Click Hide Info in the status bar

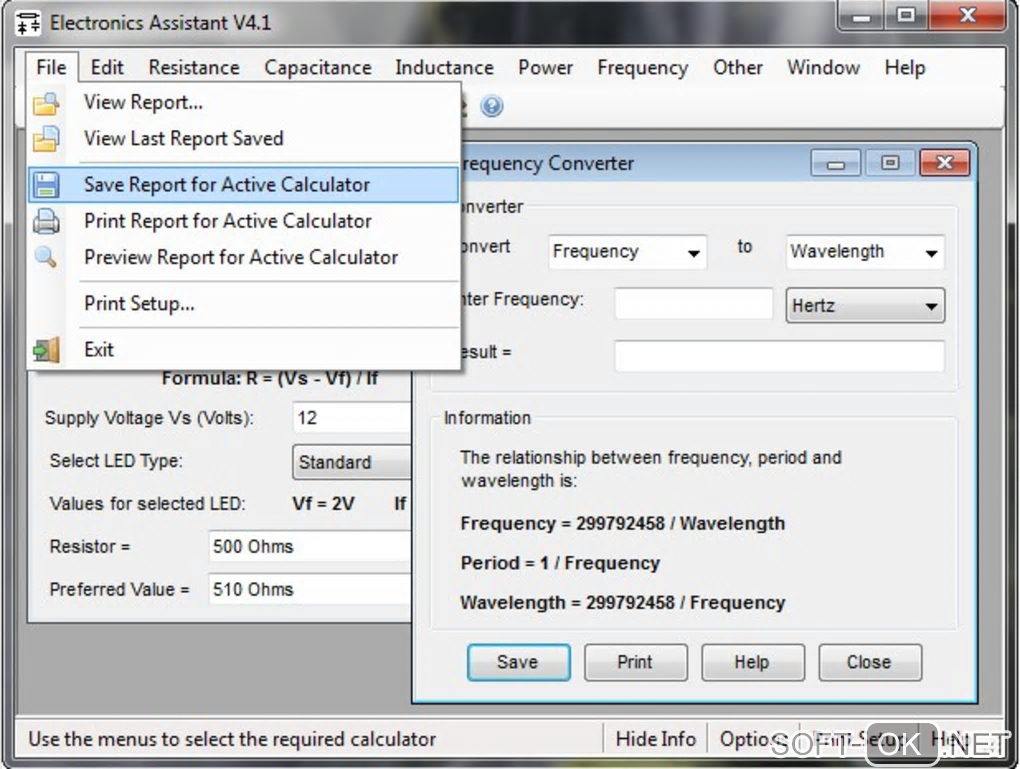click(x=656, y=740)
